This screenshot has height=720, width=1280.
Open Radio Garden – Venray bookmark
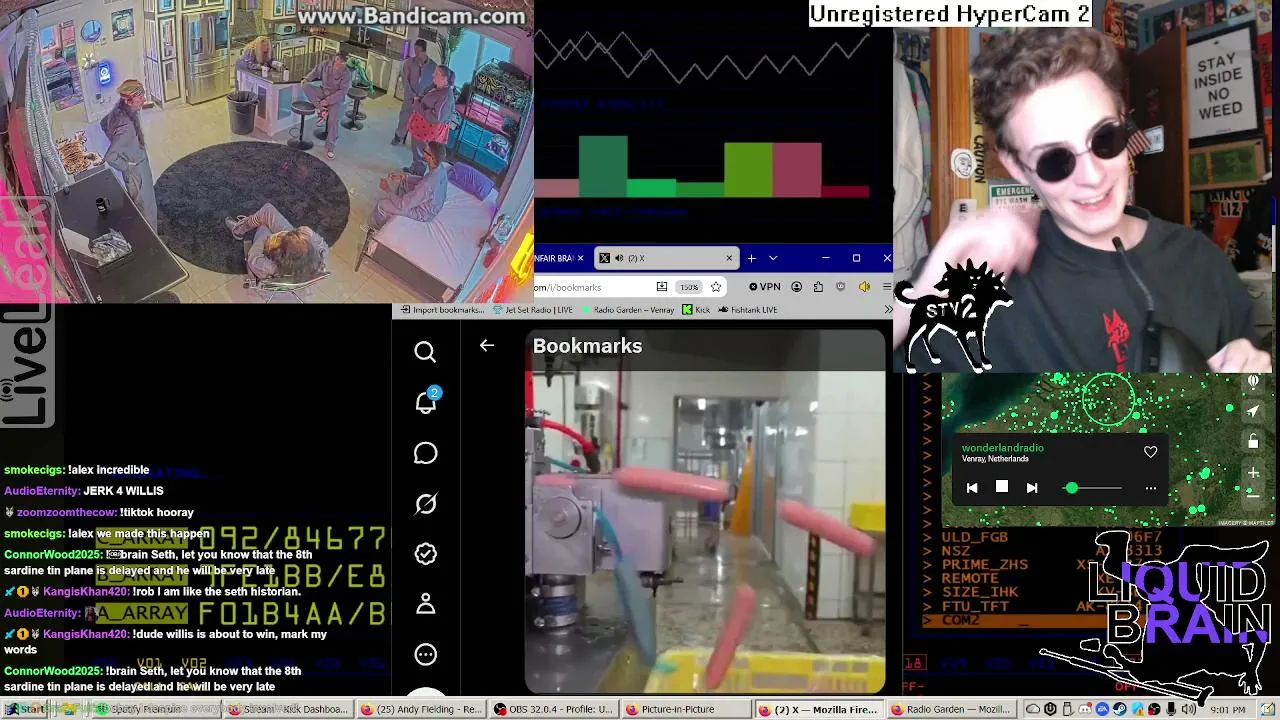click(x=627, y=310)
